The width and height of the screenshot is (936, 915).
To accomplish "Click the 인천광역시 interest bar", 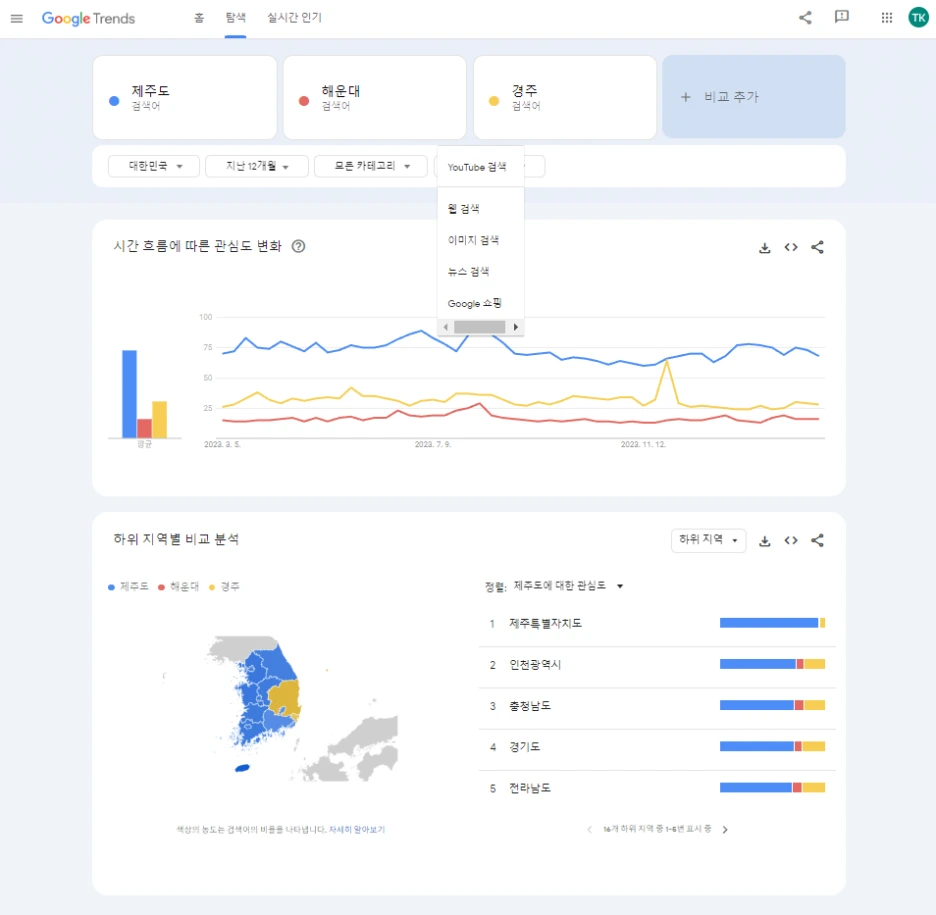I will click(772, 664).
